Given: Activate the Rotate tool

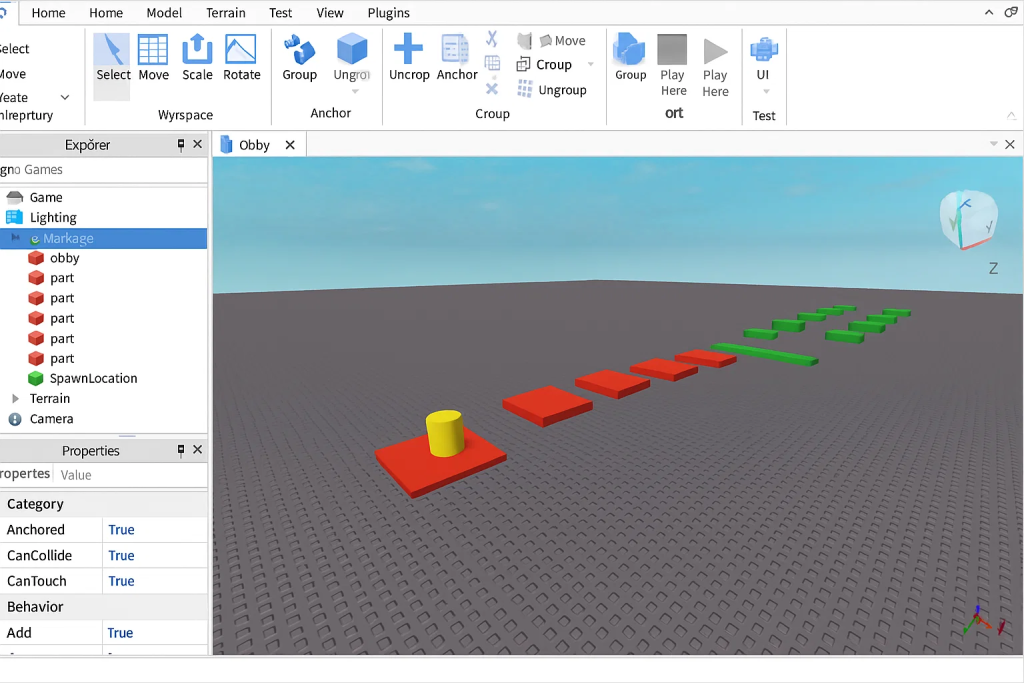Looking at the screenshot, I should click(241, 58).
